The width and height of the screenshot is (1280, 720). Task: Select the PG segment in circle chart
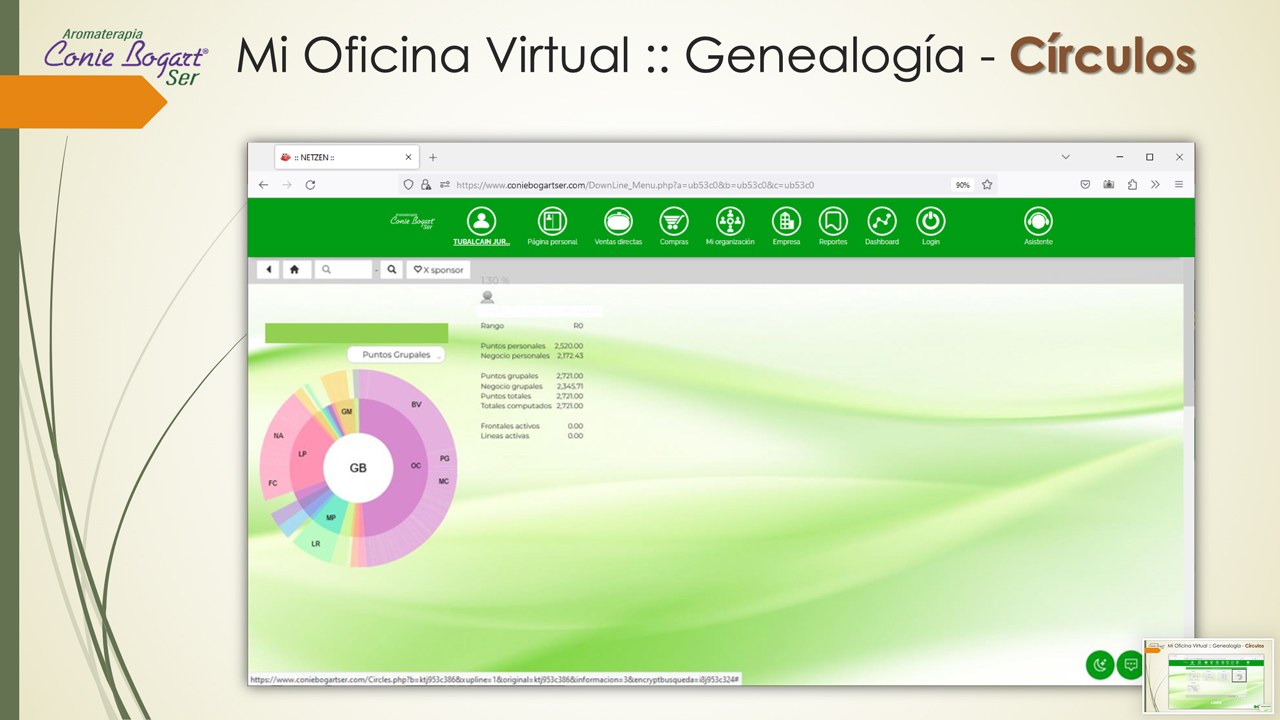444,458
